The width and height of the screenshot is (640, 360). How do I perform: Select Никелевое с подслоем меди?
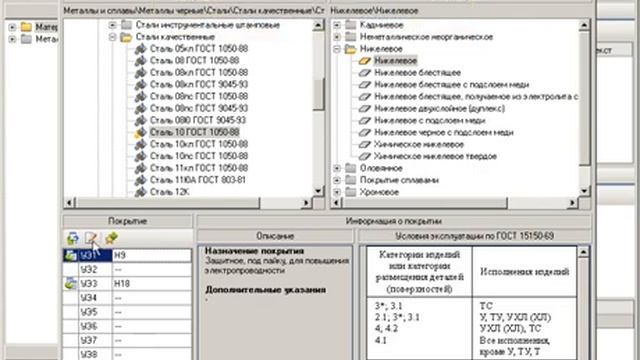click(x=430, y=120)
